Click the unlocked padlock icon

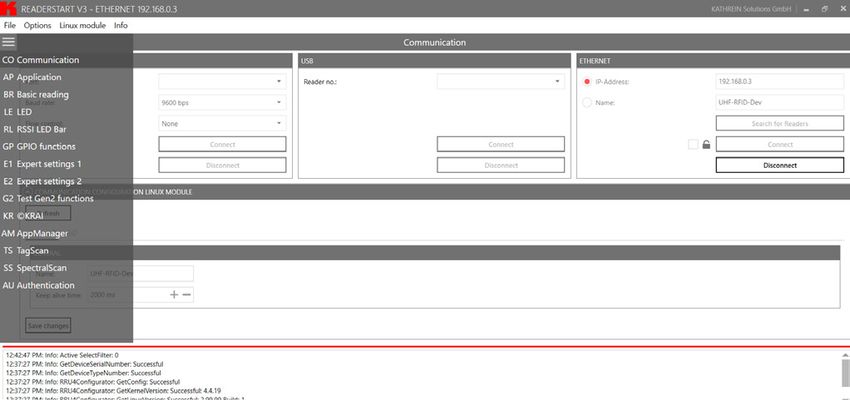(x=706, y=145)
